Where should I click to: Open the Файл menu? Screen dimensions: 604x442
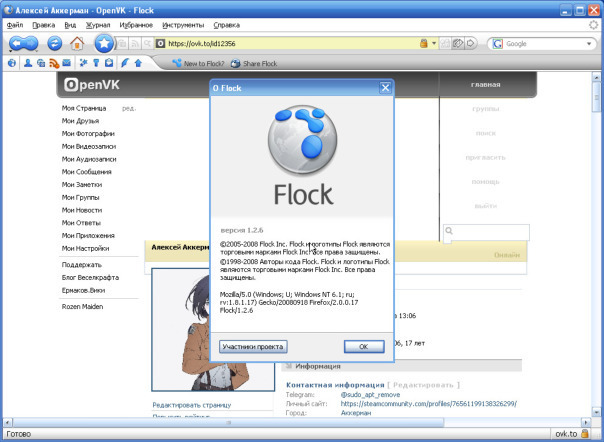point(15,25)
